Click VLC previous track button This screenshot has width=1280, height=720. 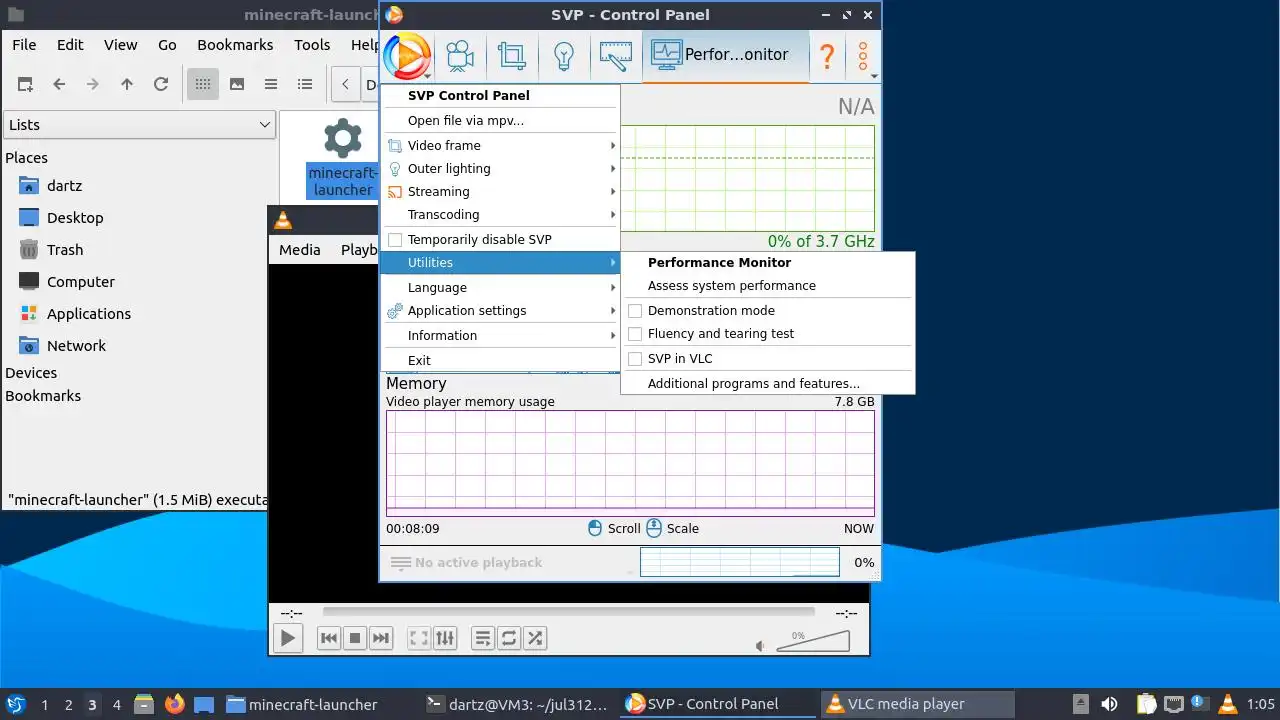(x=328, y=638)
